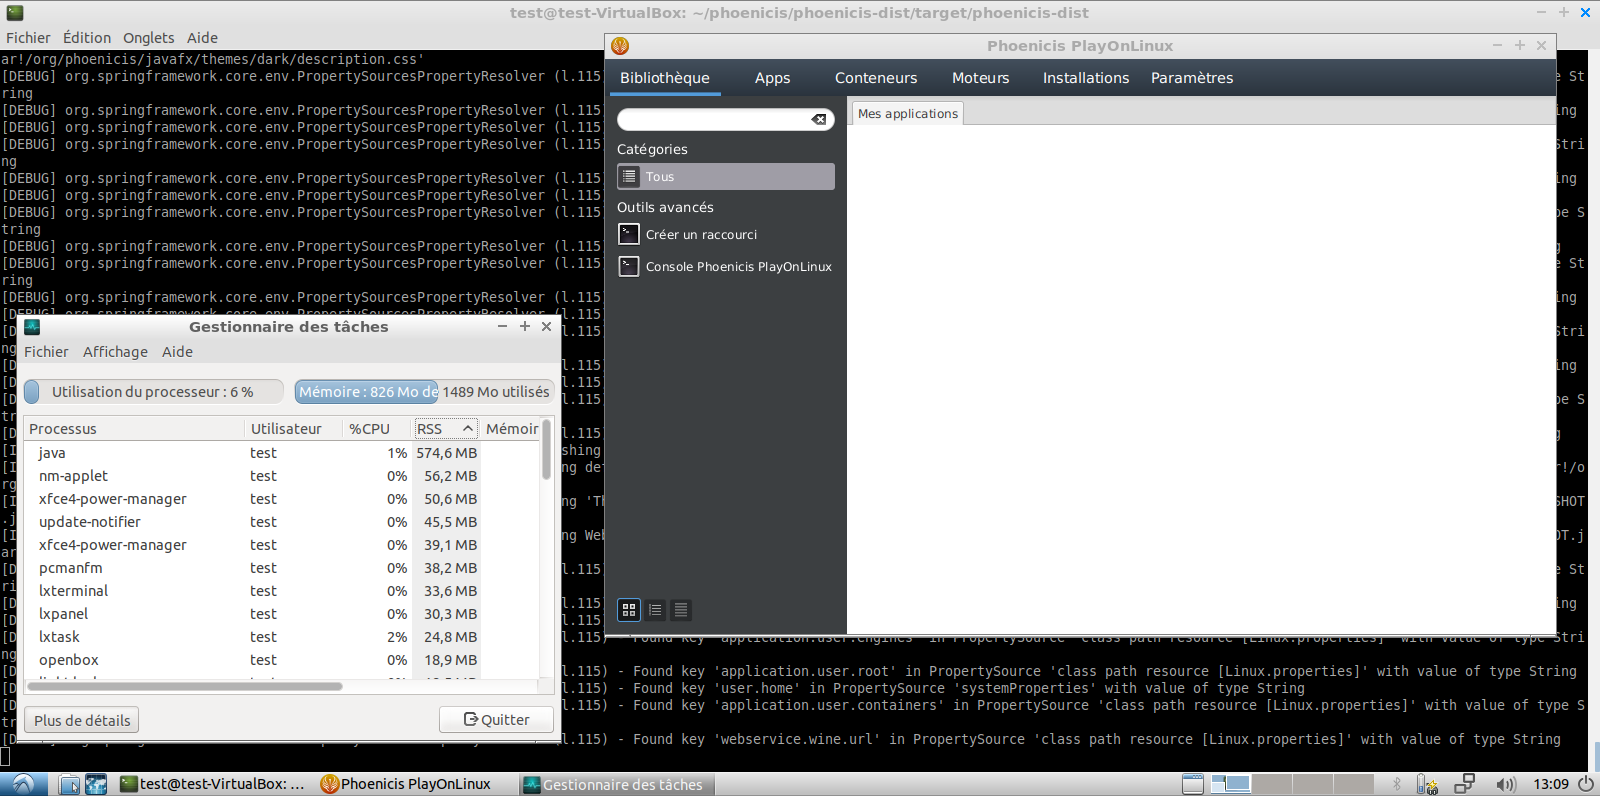
Task: Select the lxtask process row
Action: (x=282, y=637)
